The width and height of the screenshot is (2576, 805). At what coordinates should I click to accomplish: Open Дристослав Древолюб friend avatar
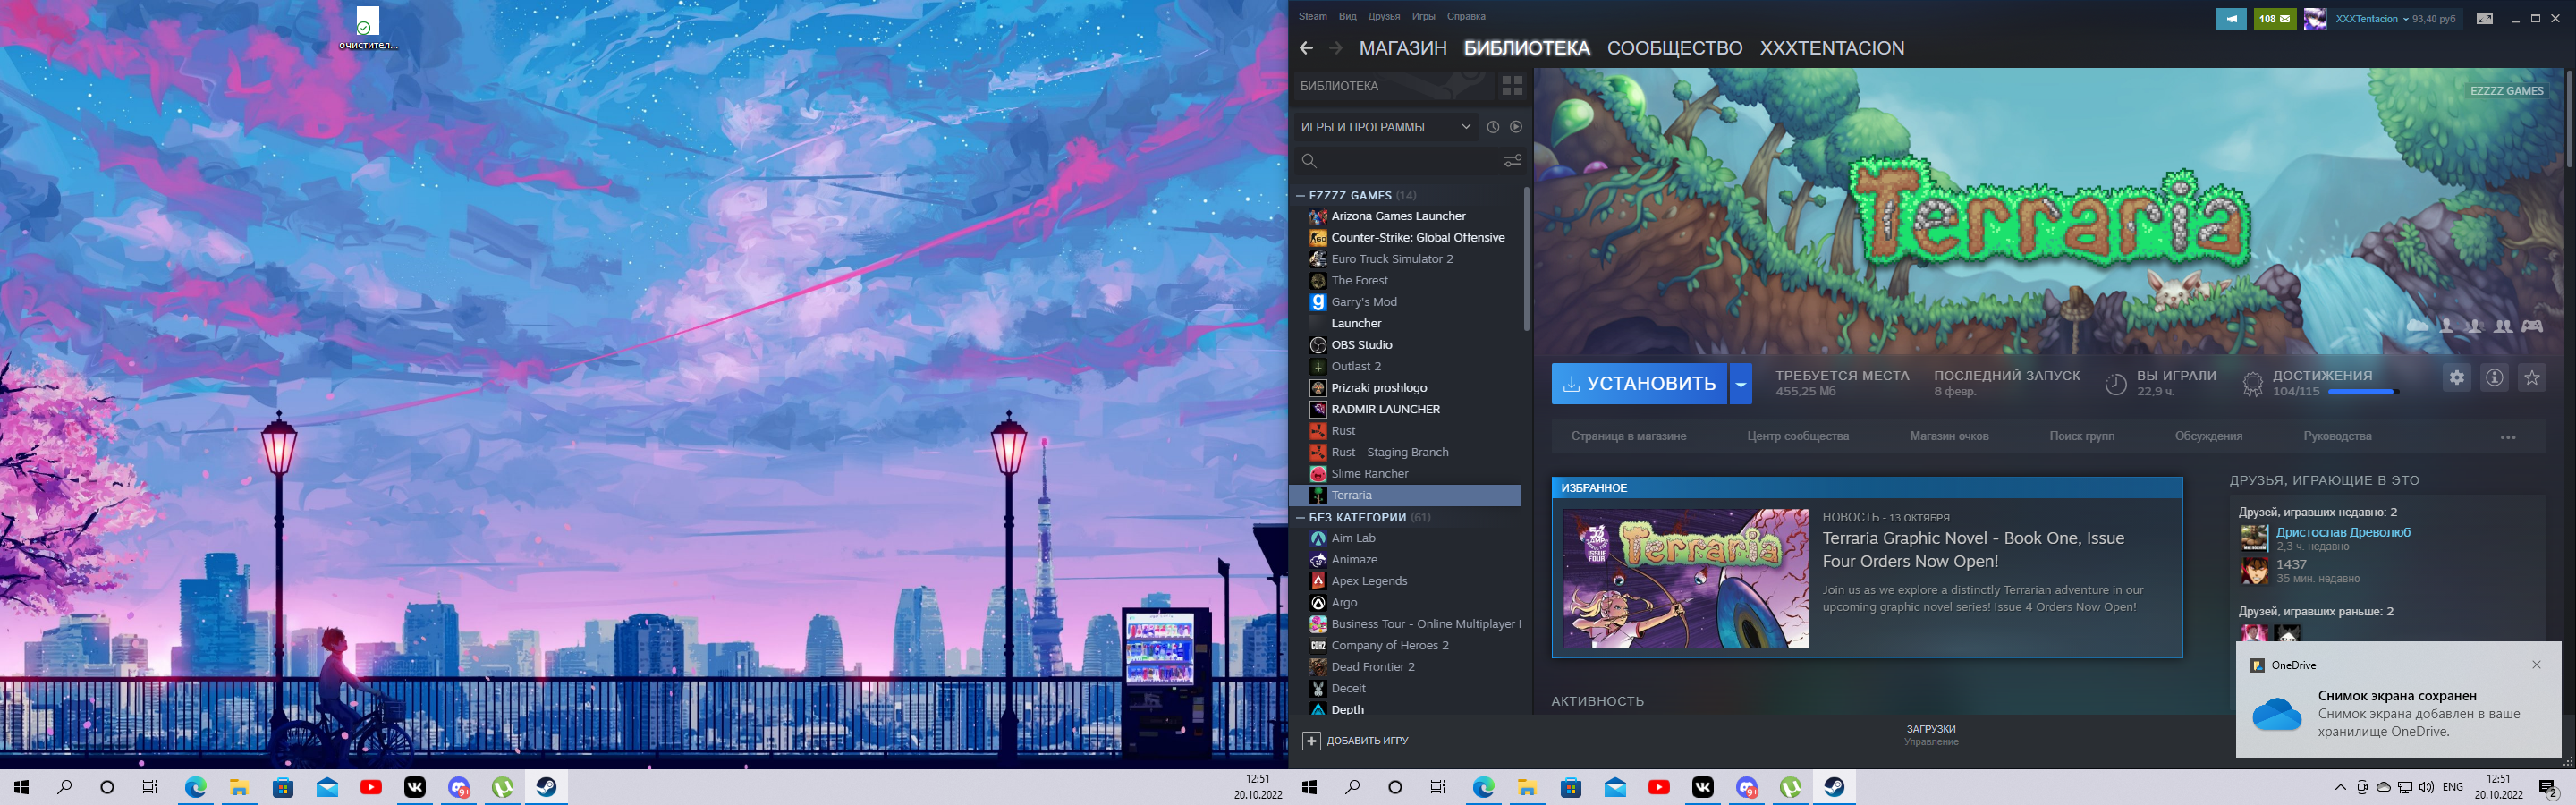pyautogui.click(x=2254, y=539)
